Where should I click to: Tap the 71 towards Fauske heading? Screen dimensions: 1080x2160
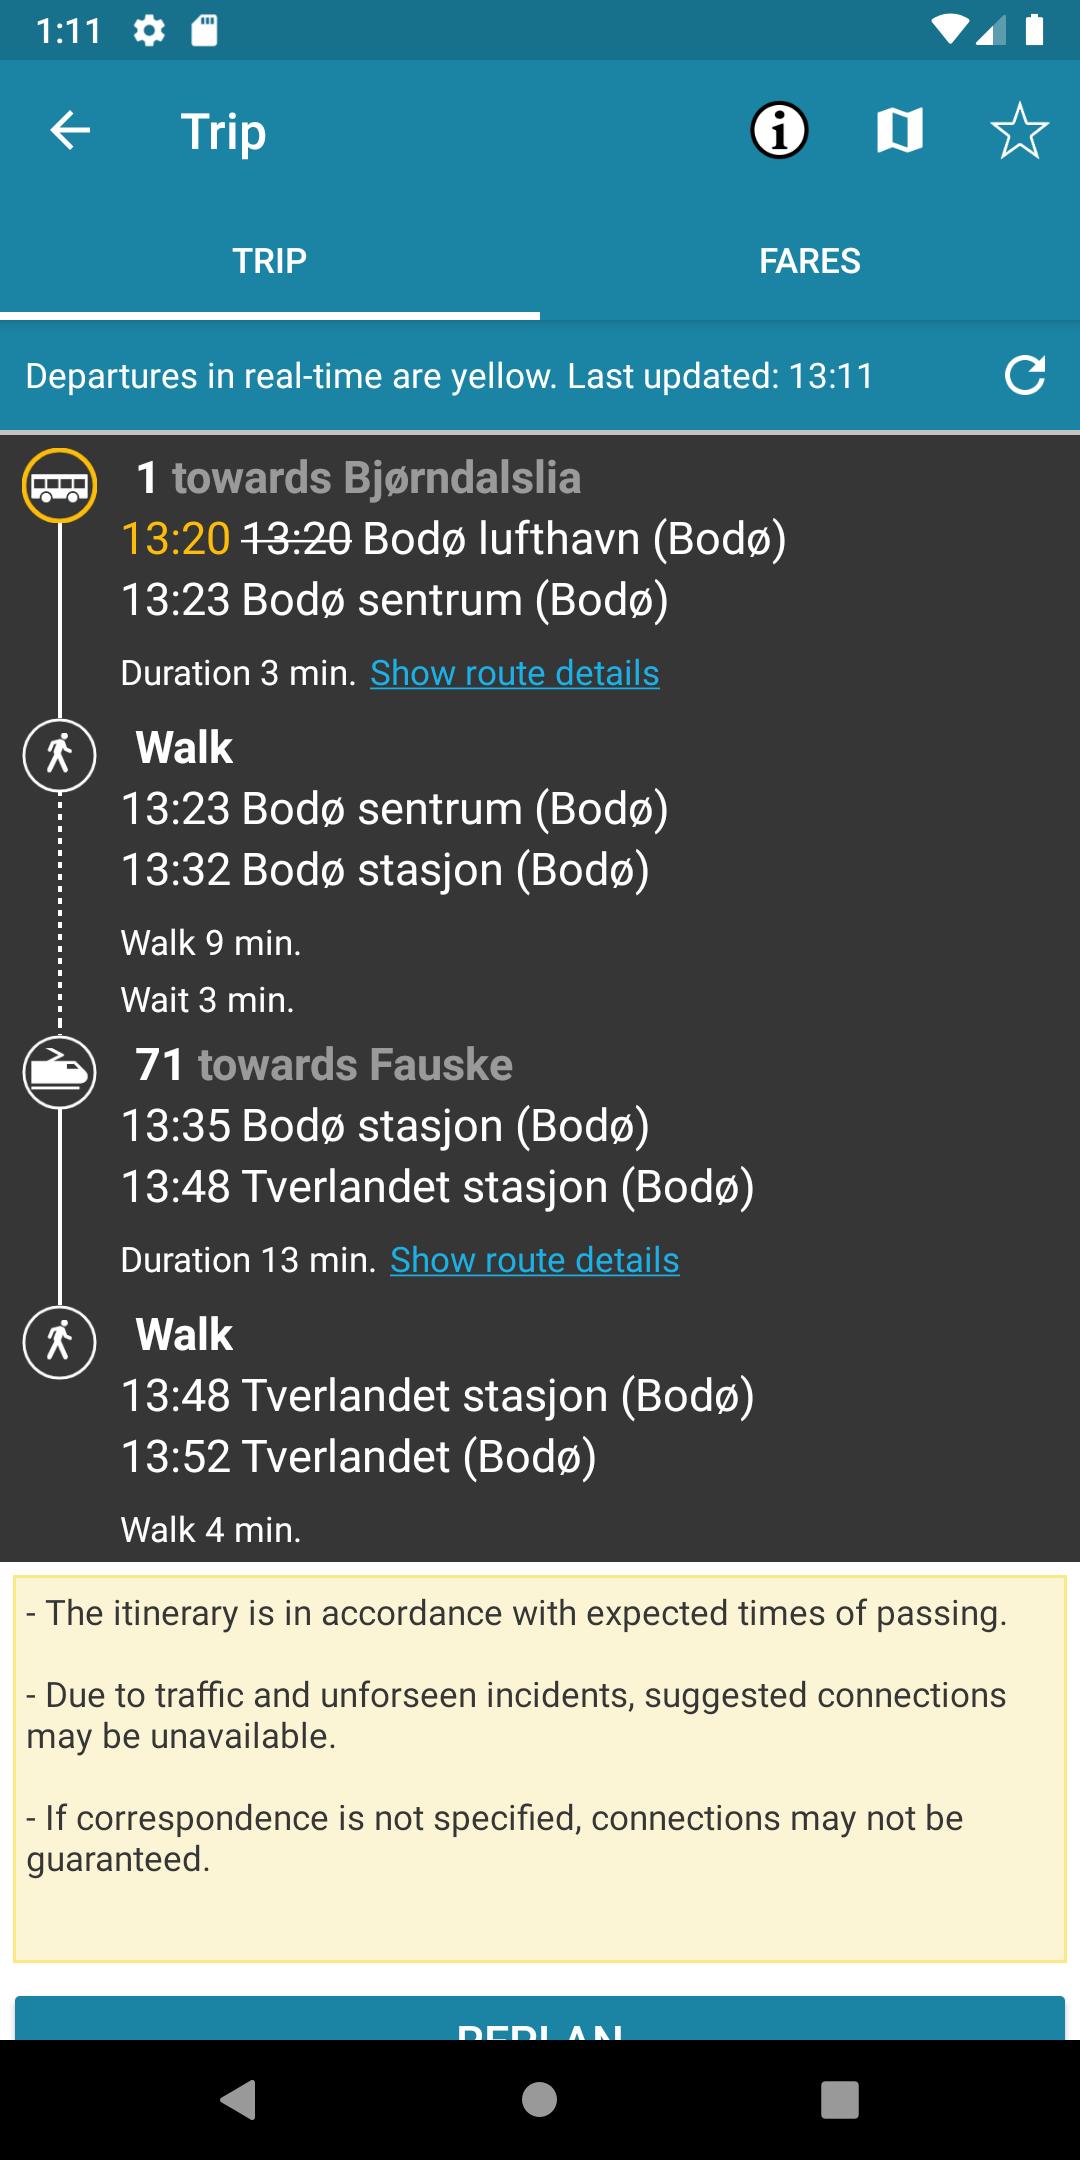coord(324,1065)
